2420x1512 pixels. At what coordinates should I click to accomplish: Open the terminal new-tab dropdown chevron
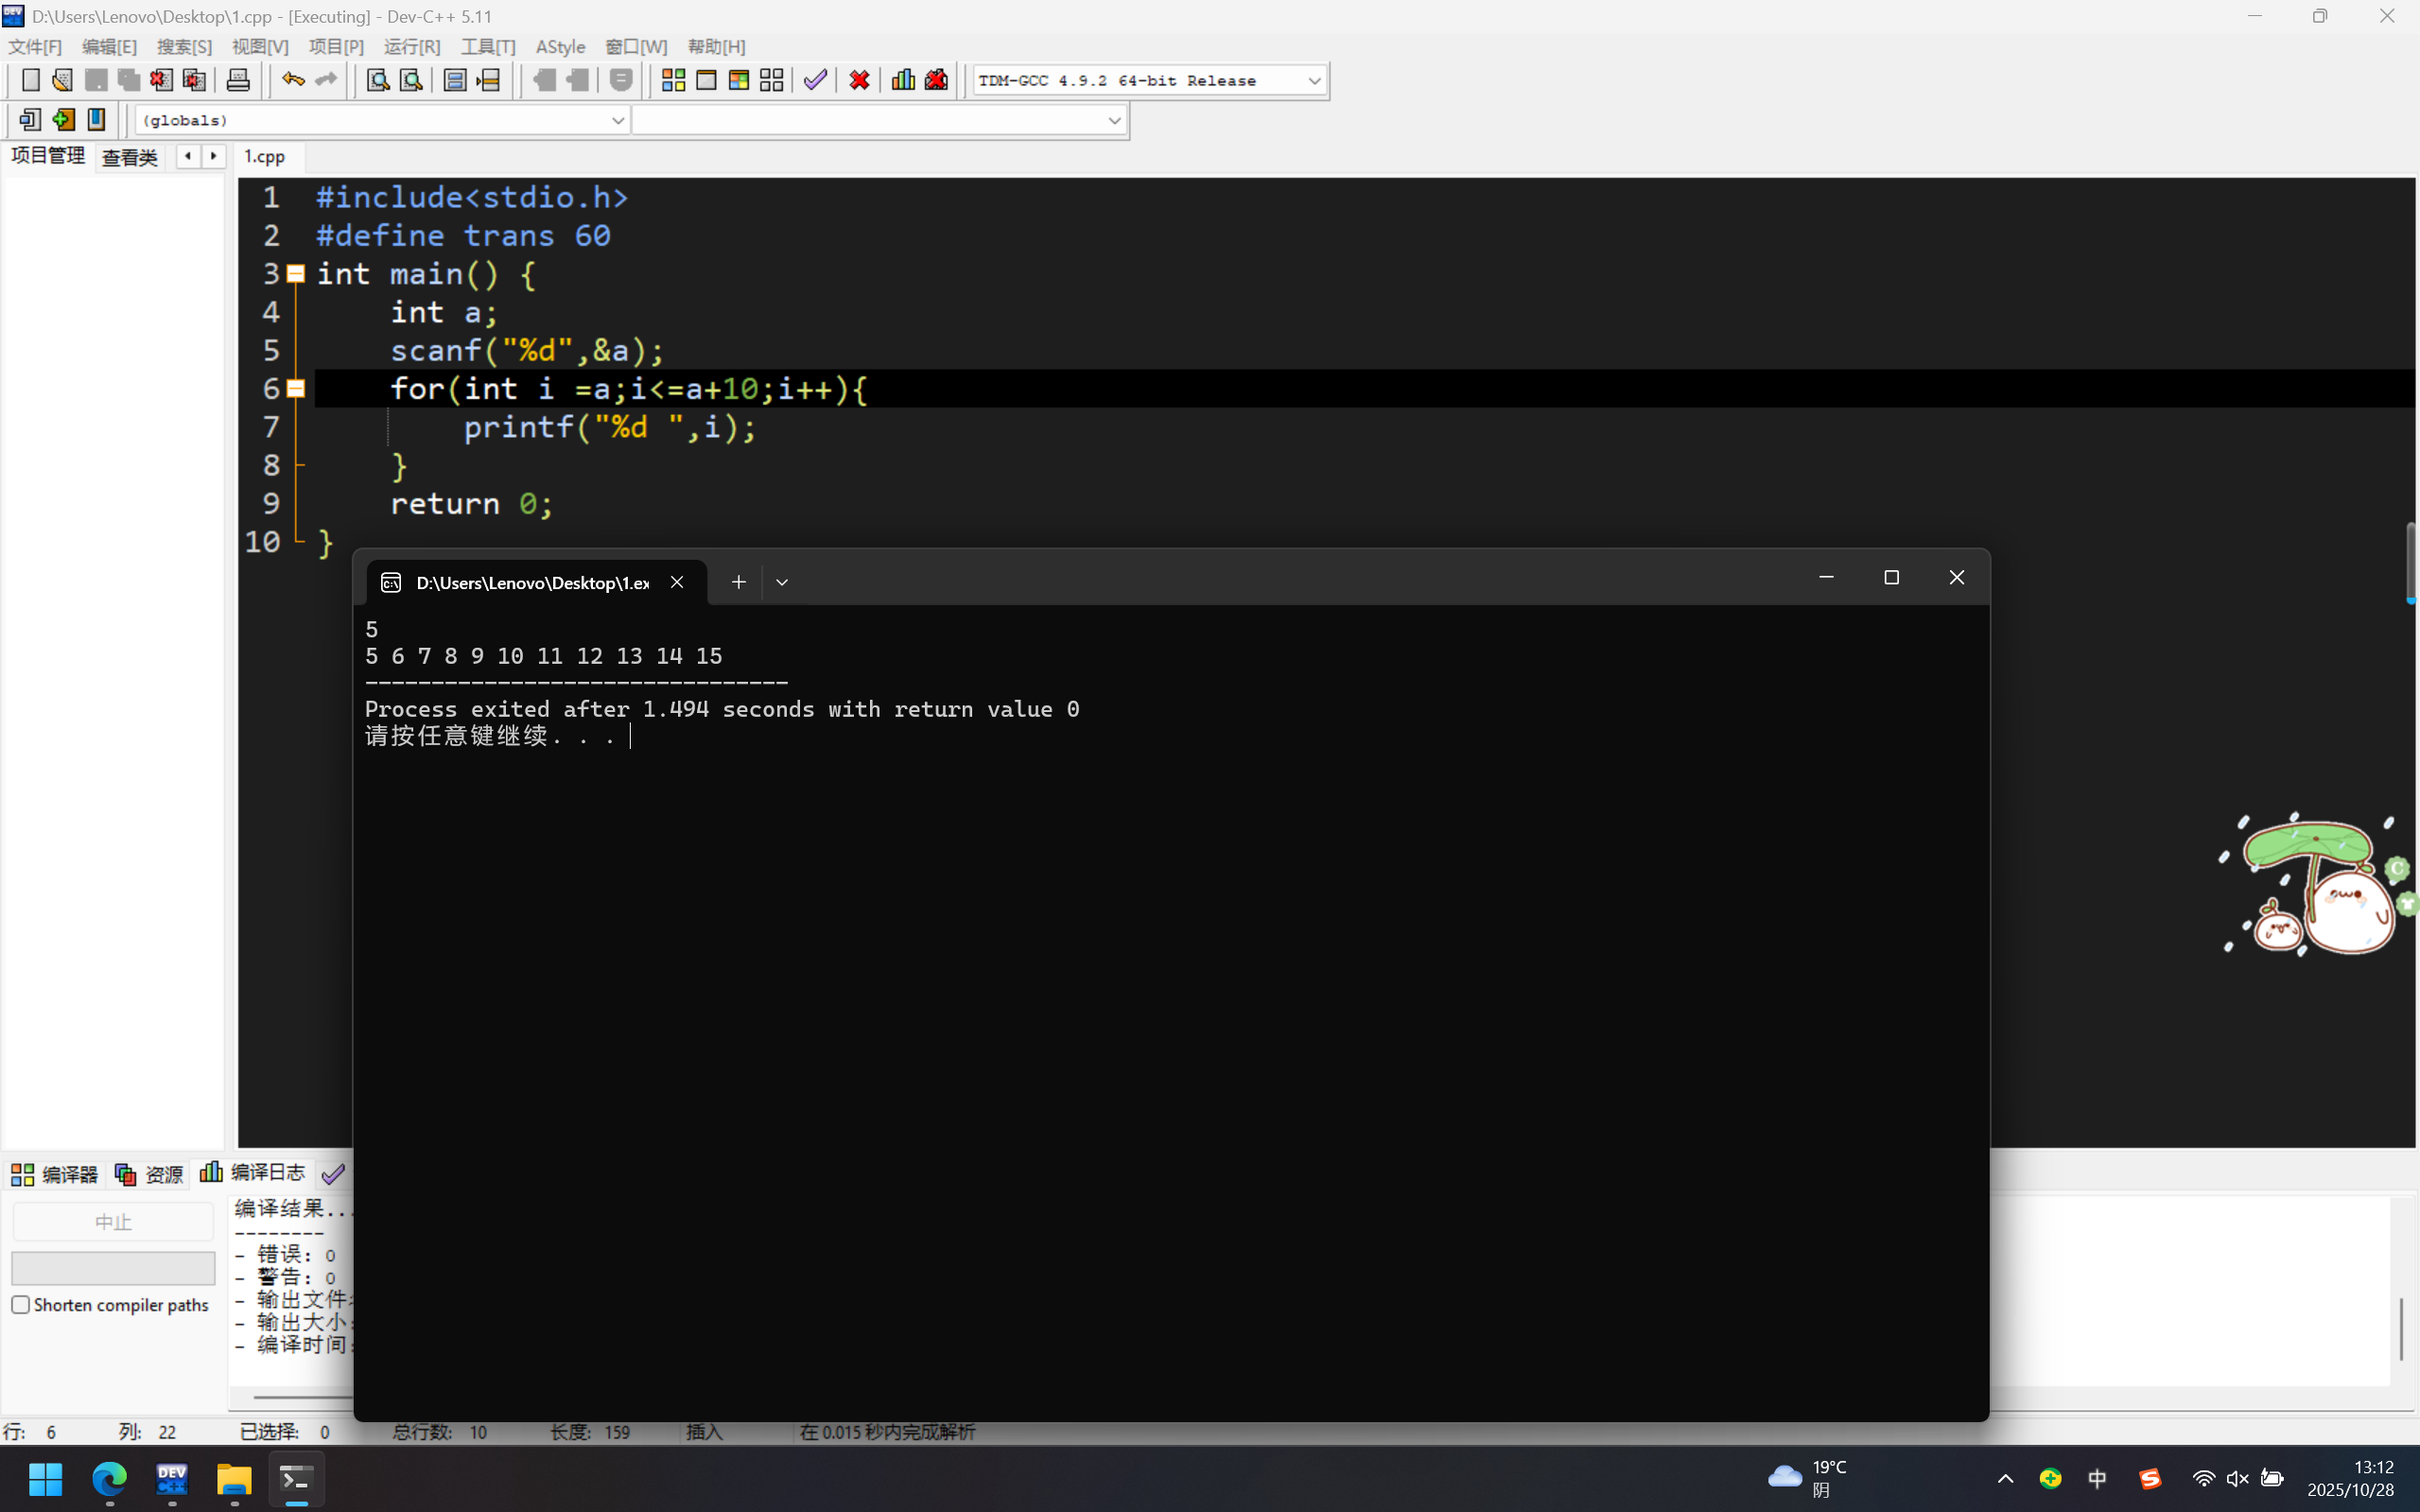[782, 582]
